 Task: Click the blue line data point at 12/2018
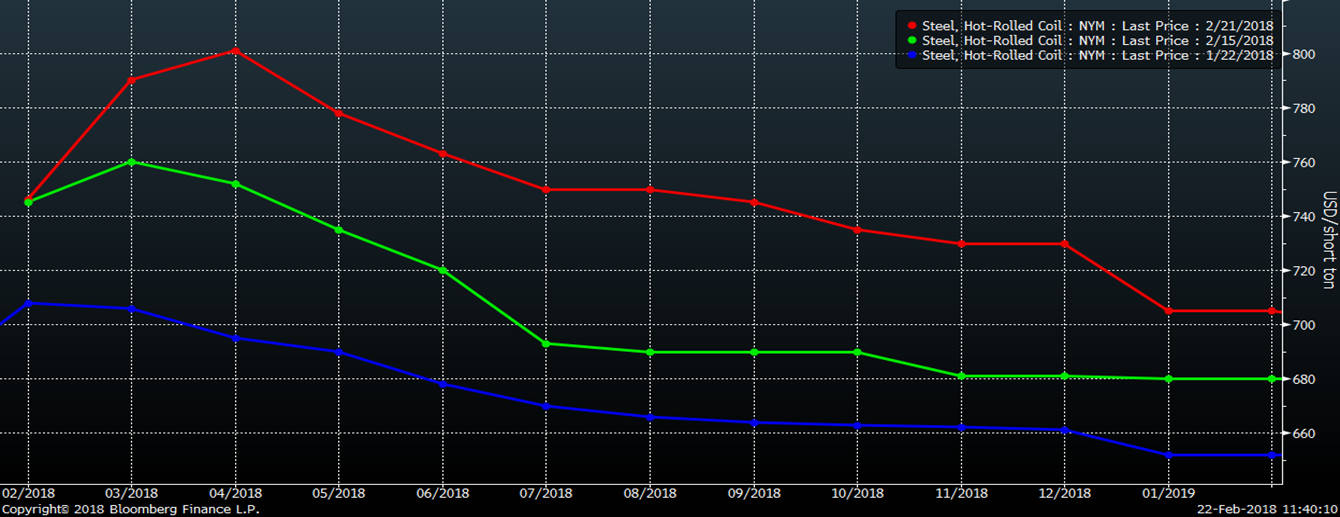pos(1065,430)
